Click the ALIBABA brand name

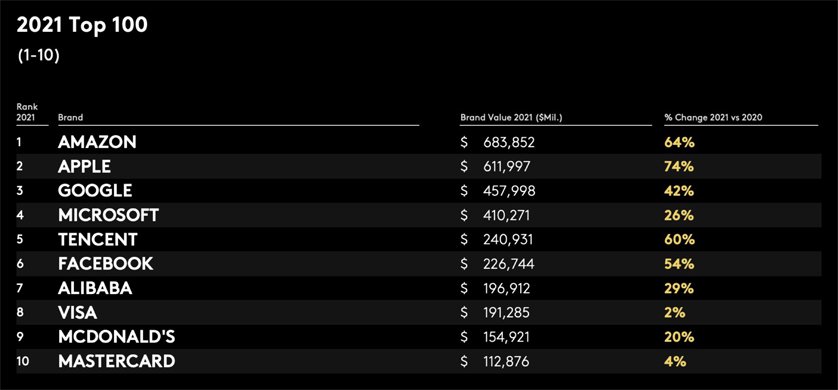95,288
